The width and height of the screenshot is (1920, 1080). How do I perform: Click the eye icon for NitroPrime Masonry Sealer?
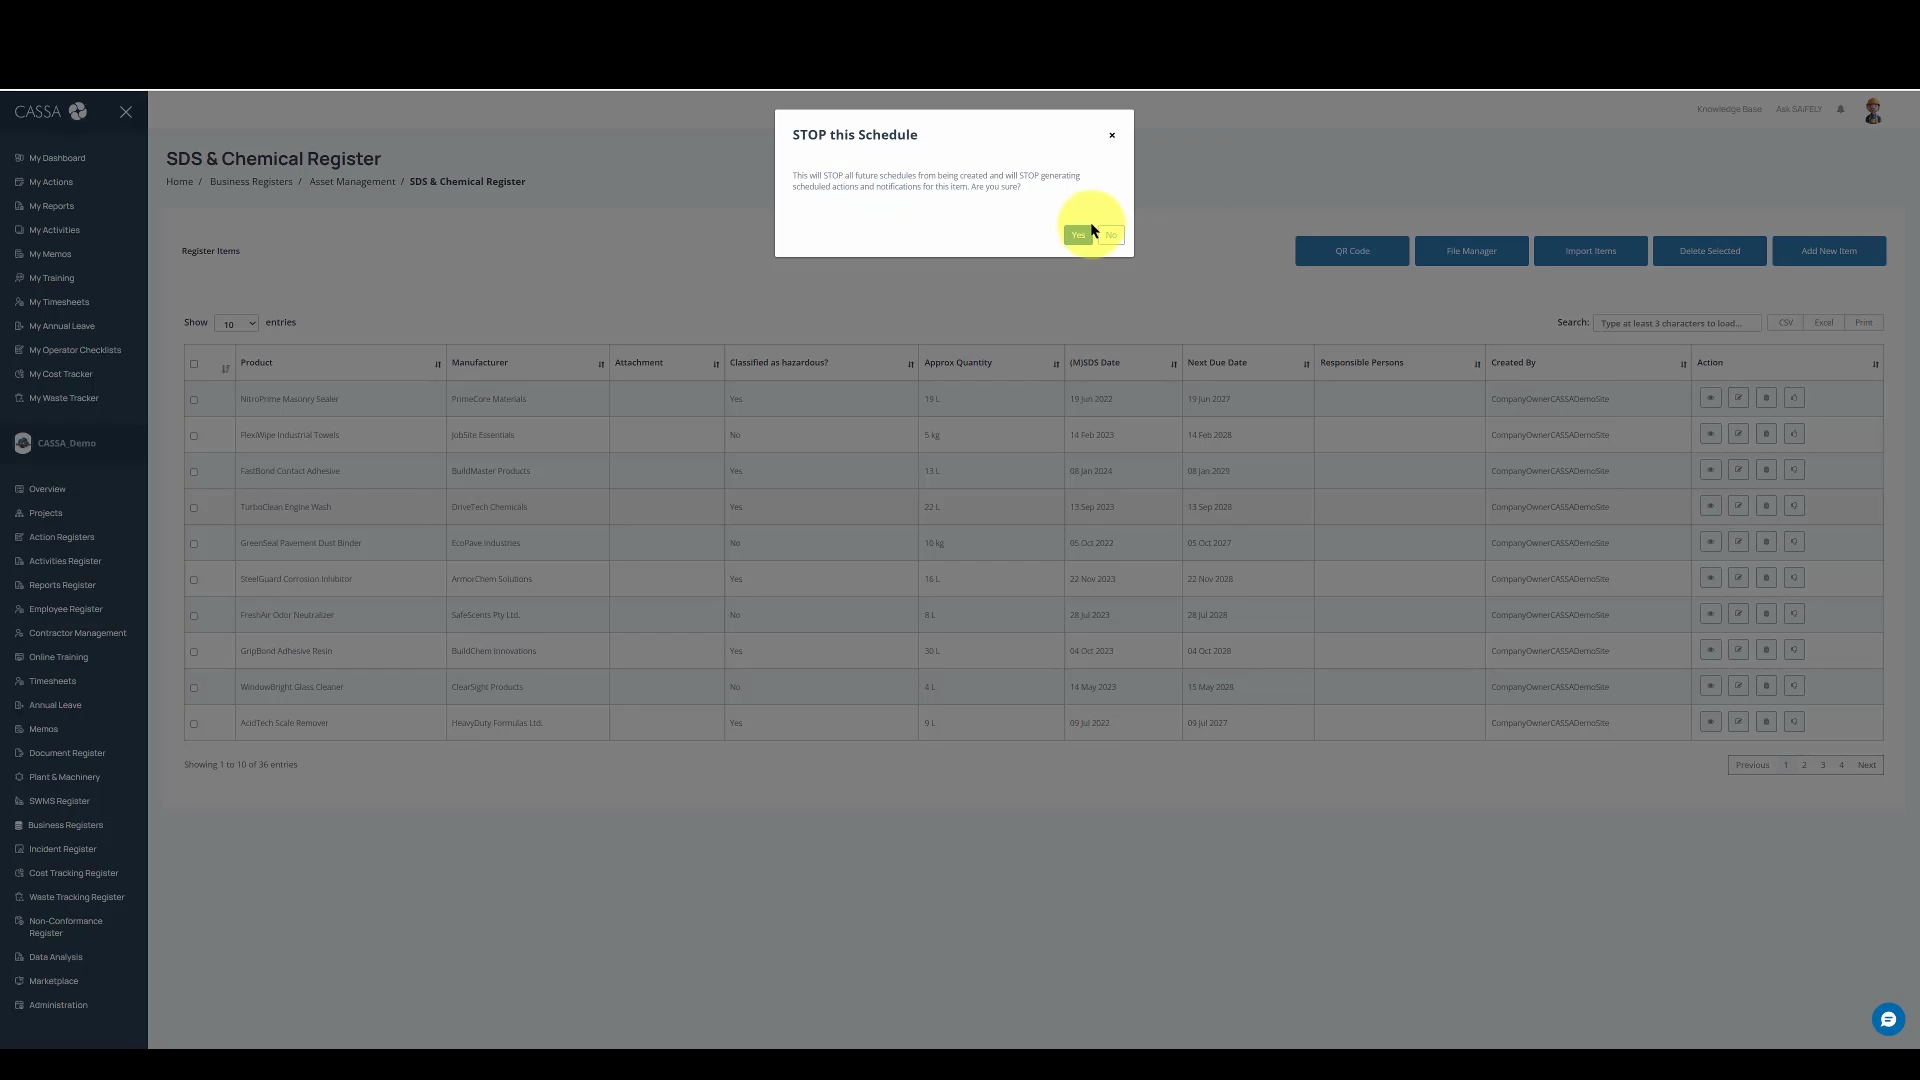1710,398
